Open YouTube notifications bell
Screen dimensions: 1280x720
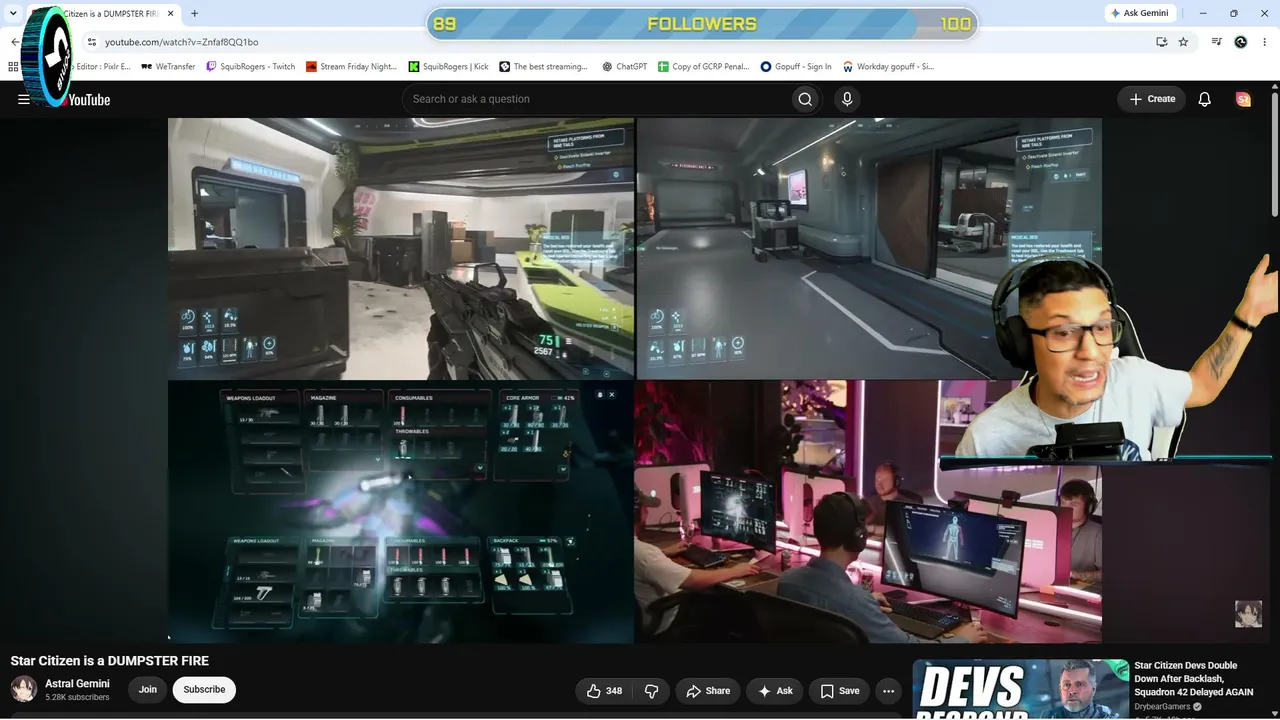(x=1205, y=99)
